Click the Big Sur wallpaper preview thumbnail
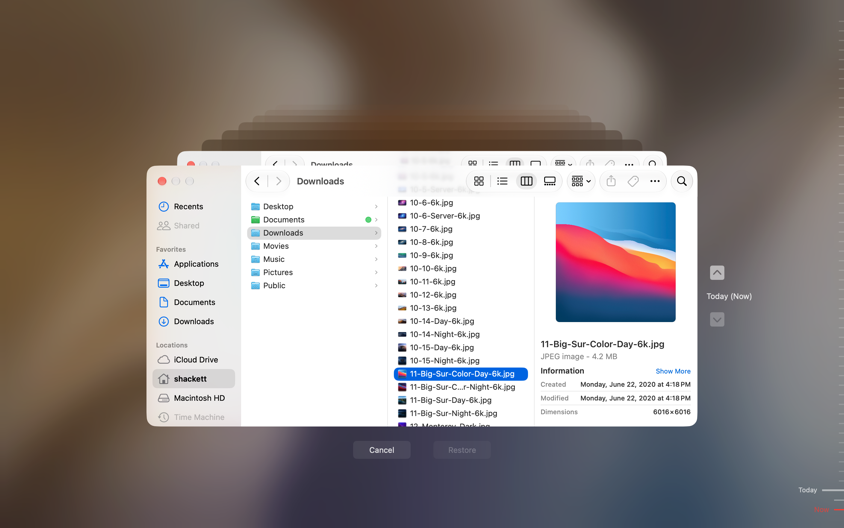 [615, 262]
